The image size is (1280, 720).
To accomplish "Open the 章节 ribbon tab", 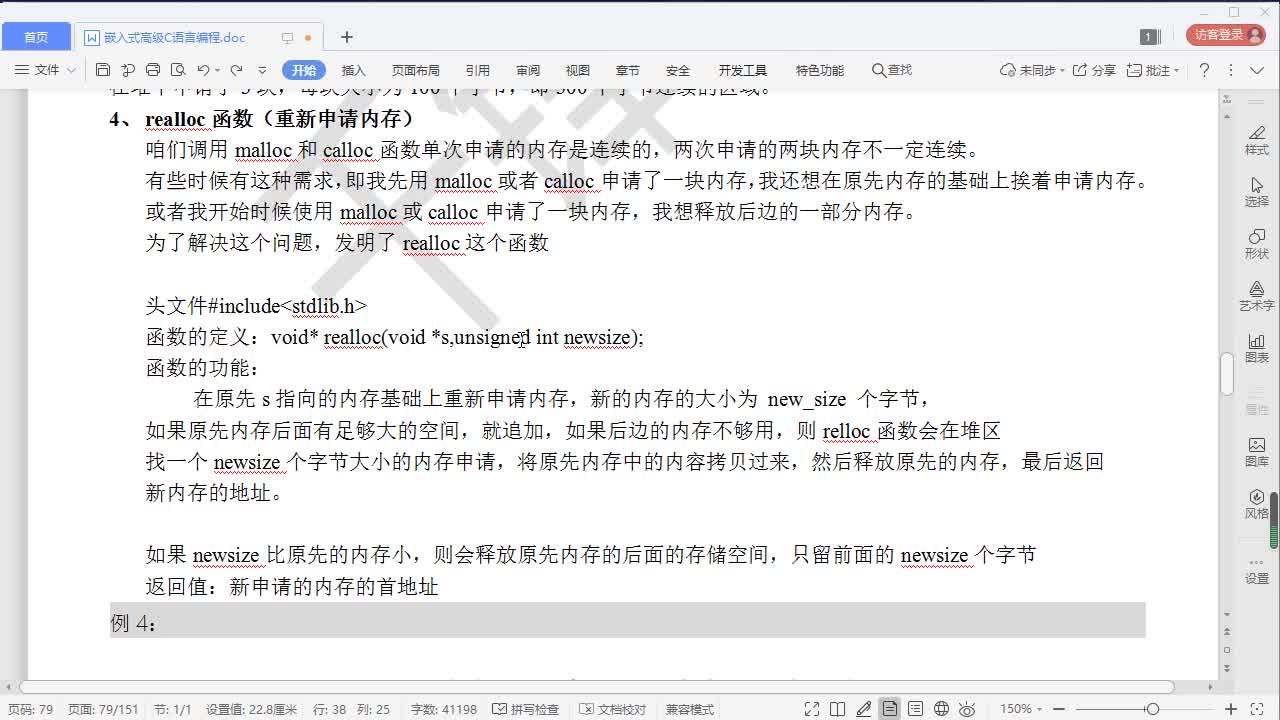I will click(628, 70).
